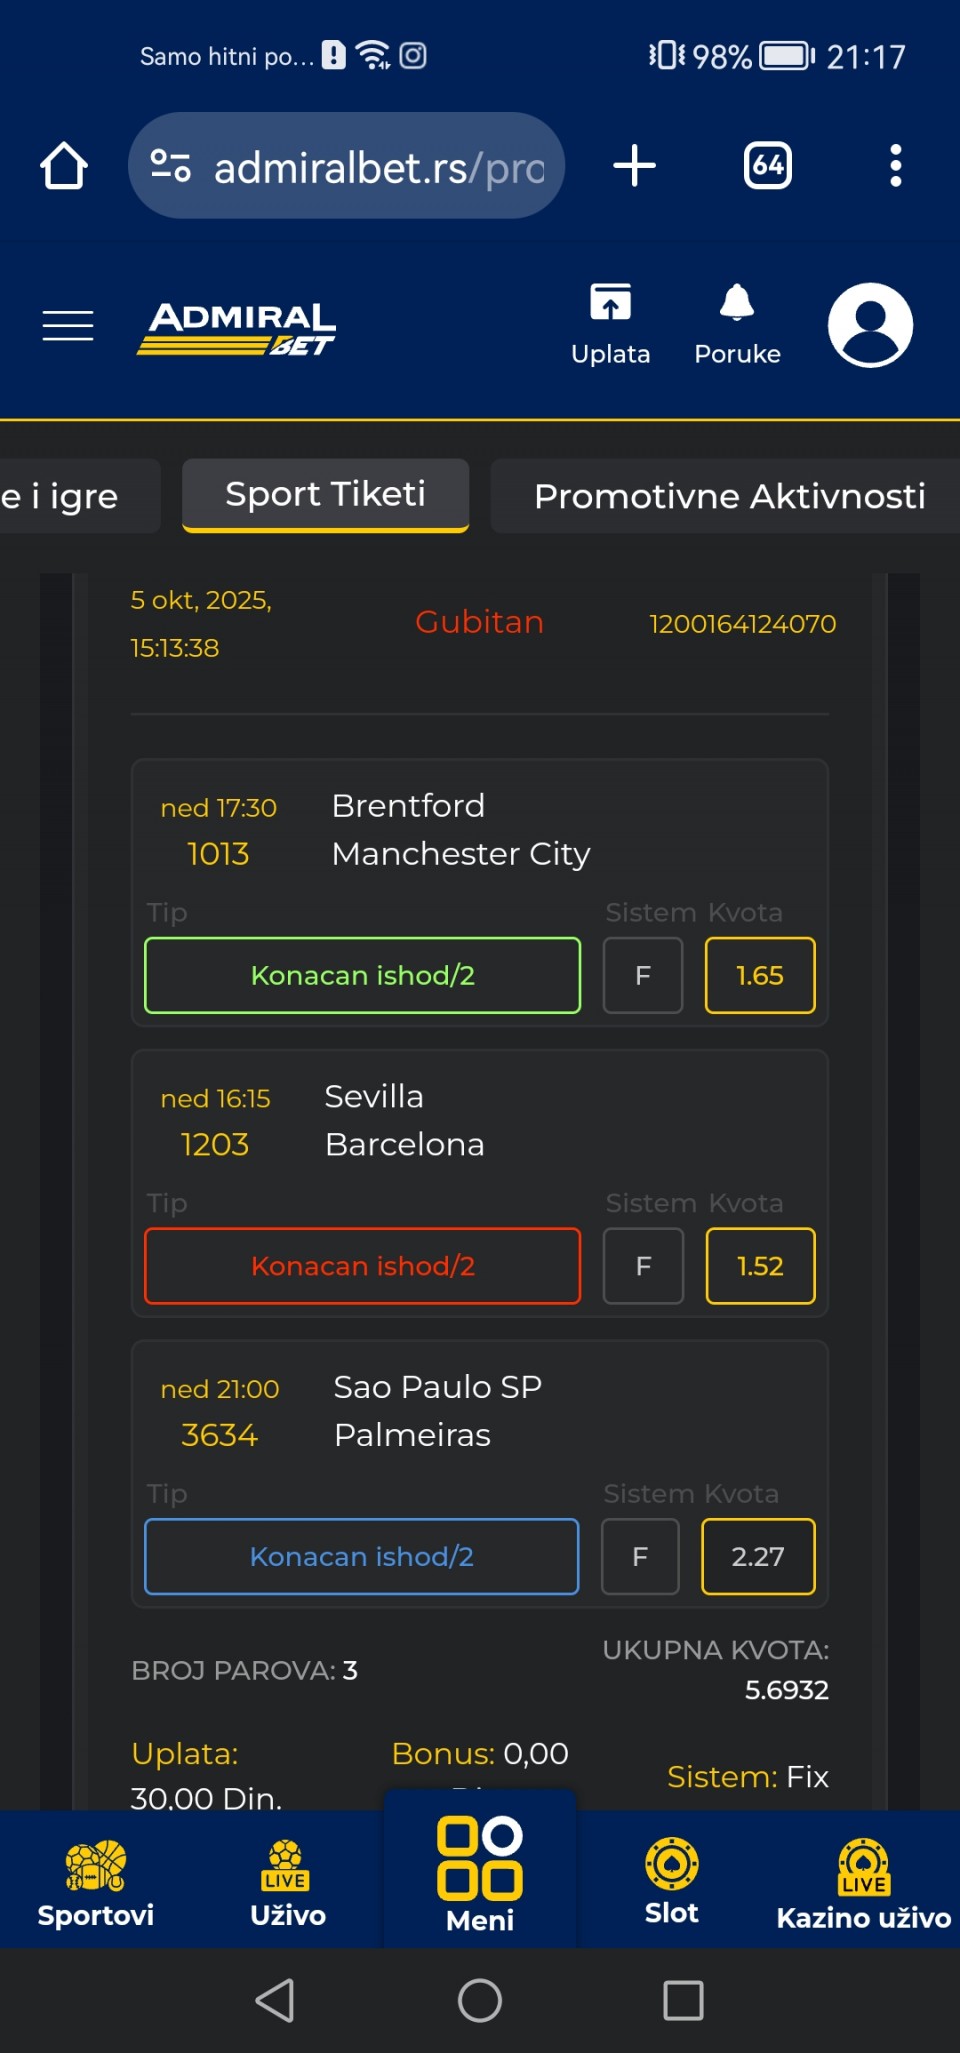
Task: Switch to Promotivne Aktivnosti tab
Action: [x=729, y=496]
